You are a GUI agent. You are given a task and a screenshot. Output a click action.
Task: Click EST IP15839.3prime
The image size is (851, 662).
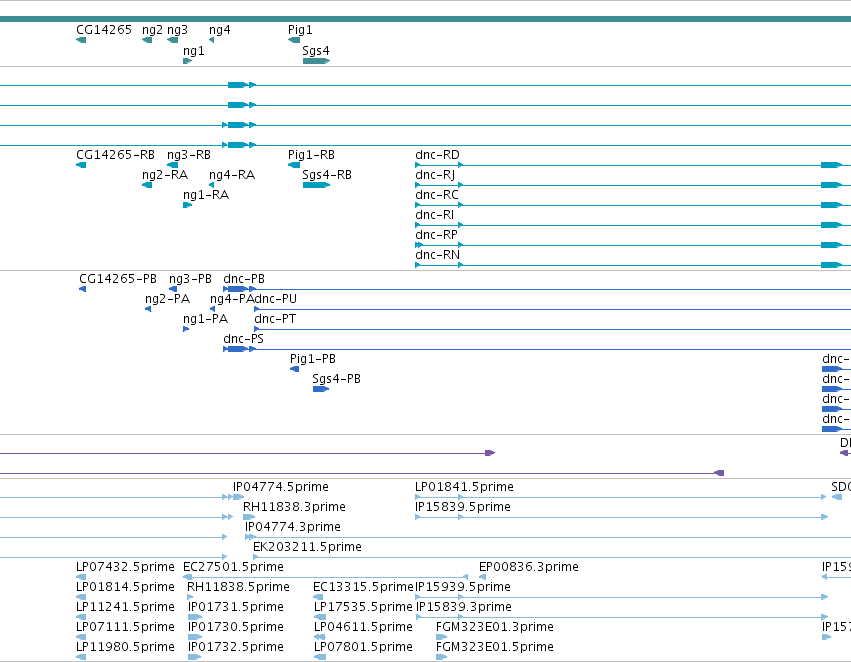[464, 607]
